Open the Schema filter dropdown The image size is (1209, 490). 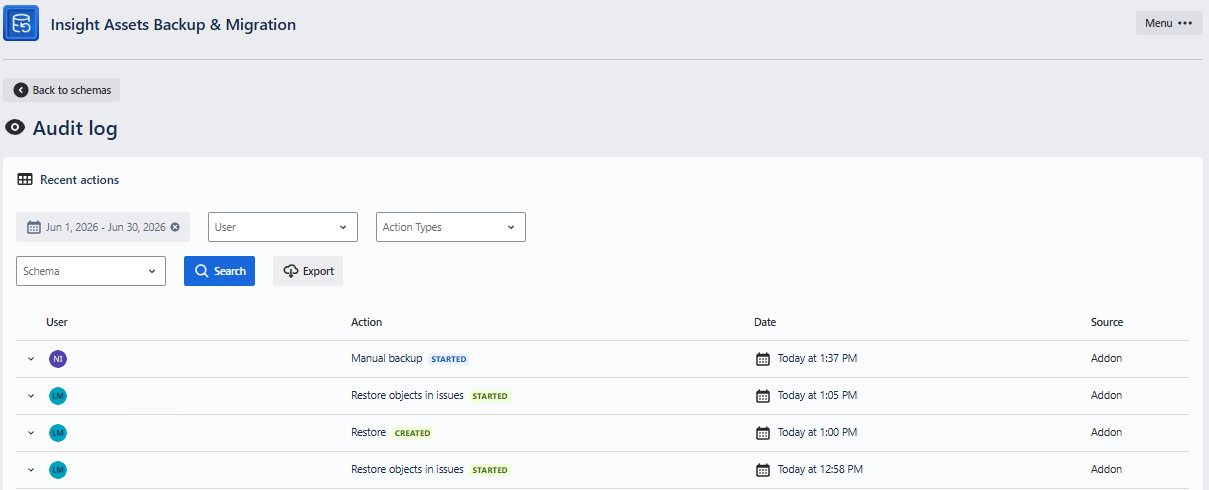click(91, 271)
